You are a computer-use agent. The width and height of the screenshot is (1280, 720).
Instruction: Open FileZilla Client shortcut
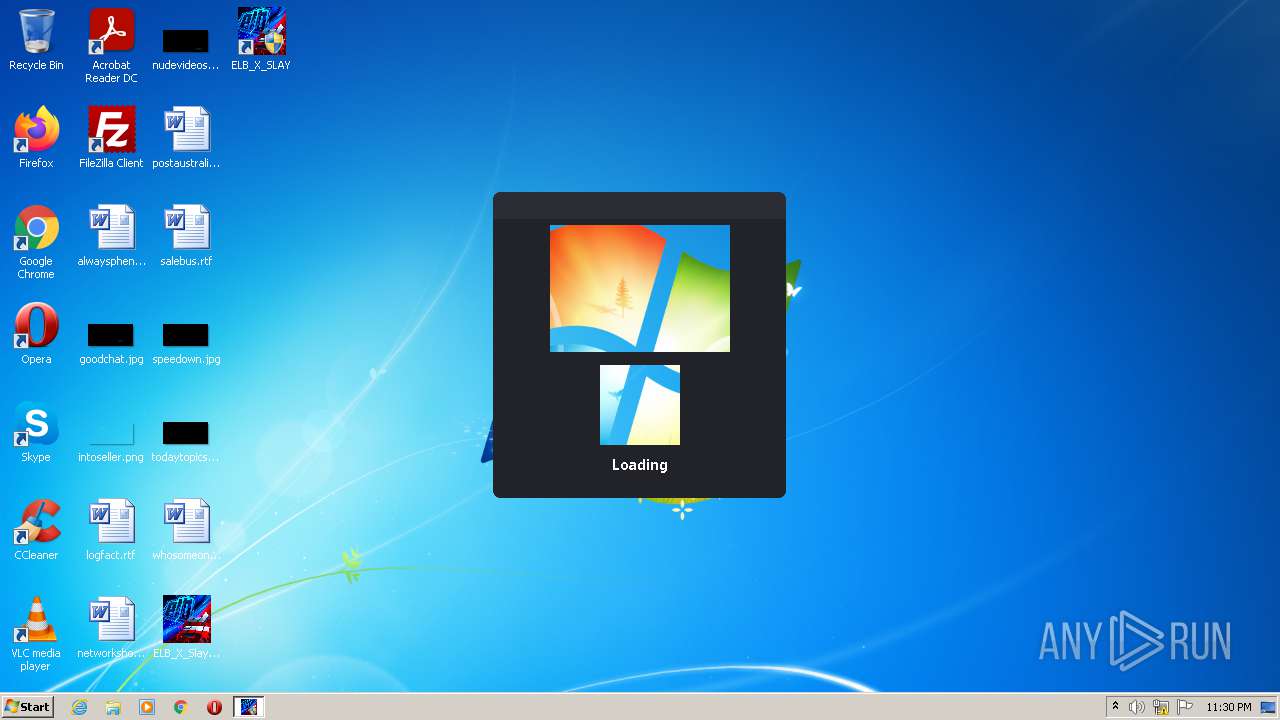(111, 138)
